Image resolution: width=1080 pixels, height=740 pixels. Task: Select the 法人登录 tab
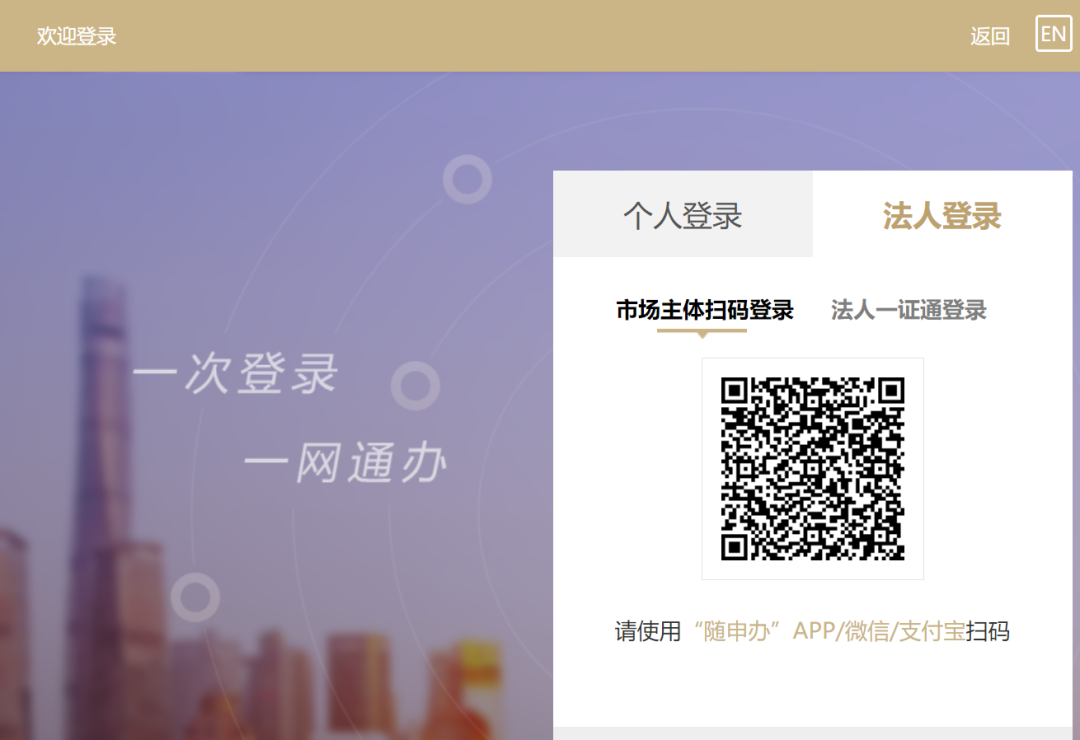[942, 215]
